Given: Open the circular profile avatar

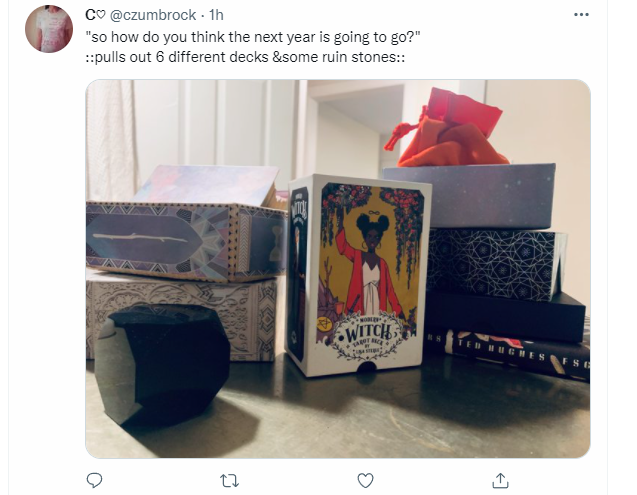Looking at the screenshot, I should click(x=49, y=29).
